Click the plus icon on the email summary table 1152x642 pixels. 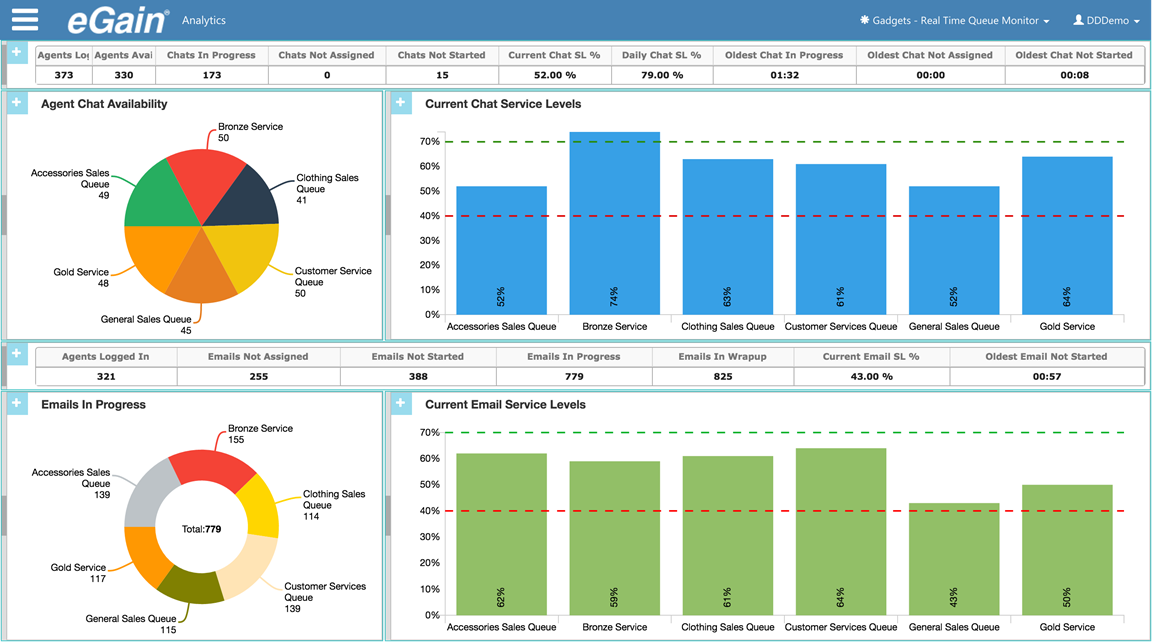(16, 351)
